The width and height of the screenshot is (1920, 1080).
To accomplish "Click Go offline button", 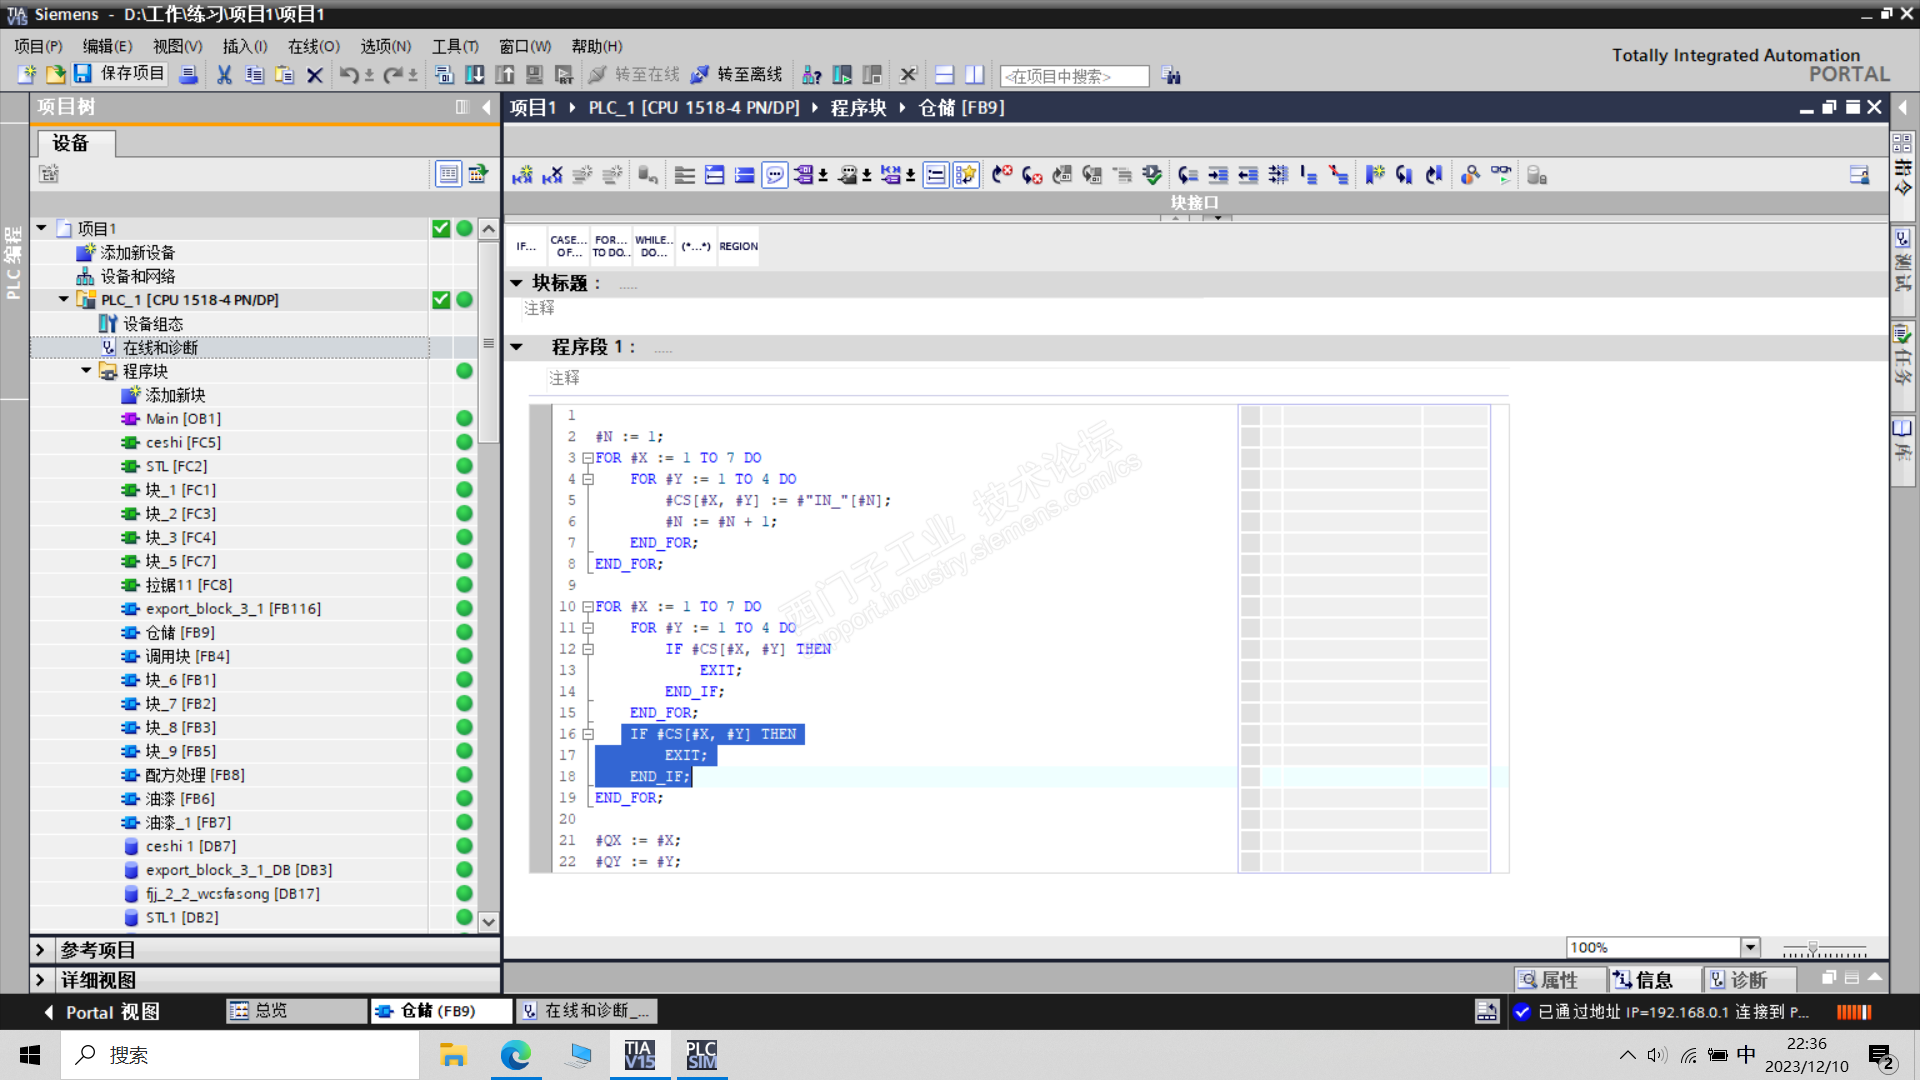I will pyautogui.click(x=737, y=75).
